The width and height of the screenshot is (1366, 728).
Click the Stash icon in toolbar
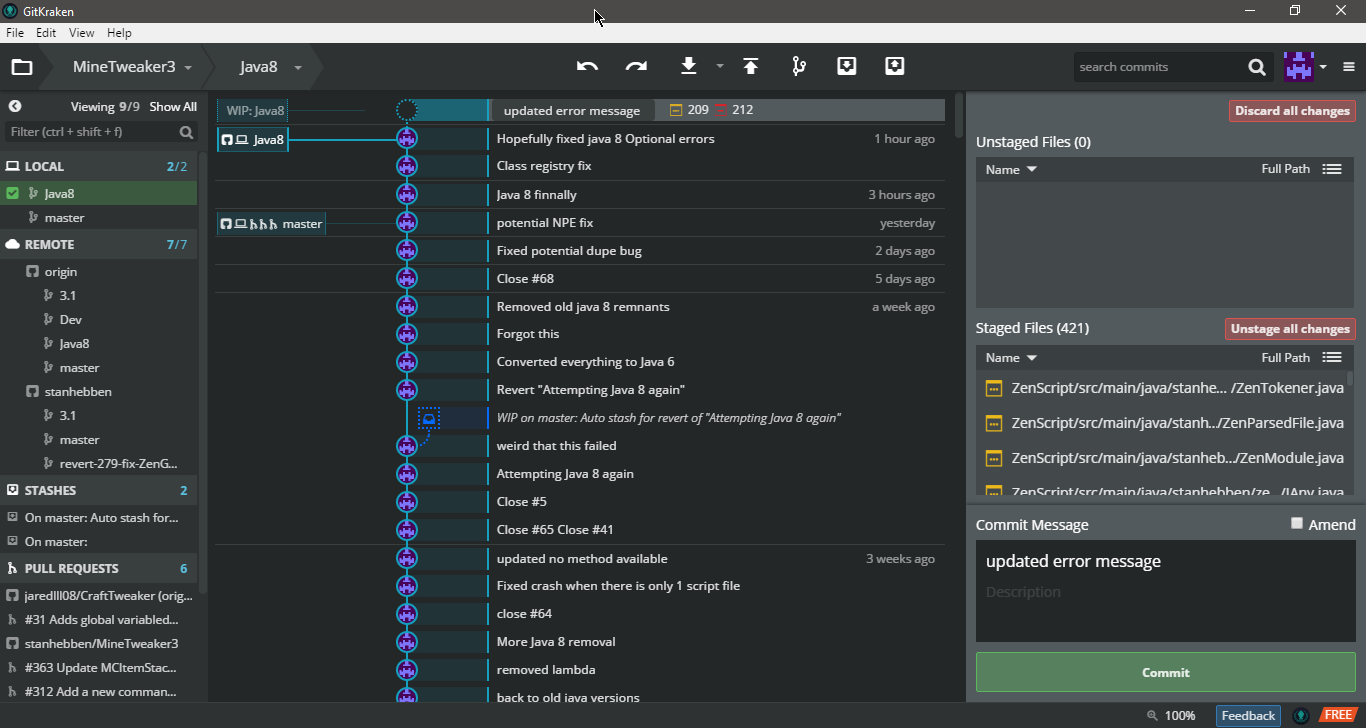846,67
